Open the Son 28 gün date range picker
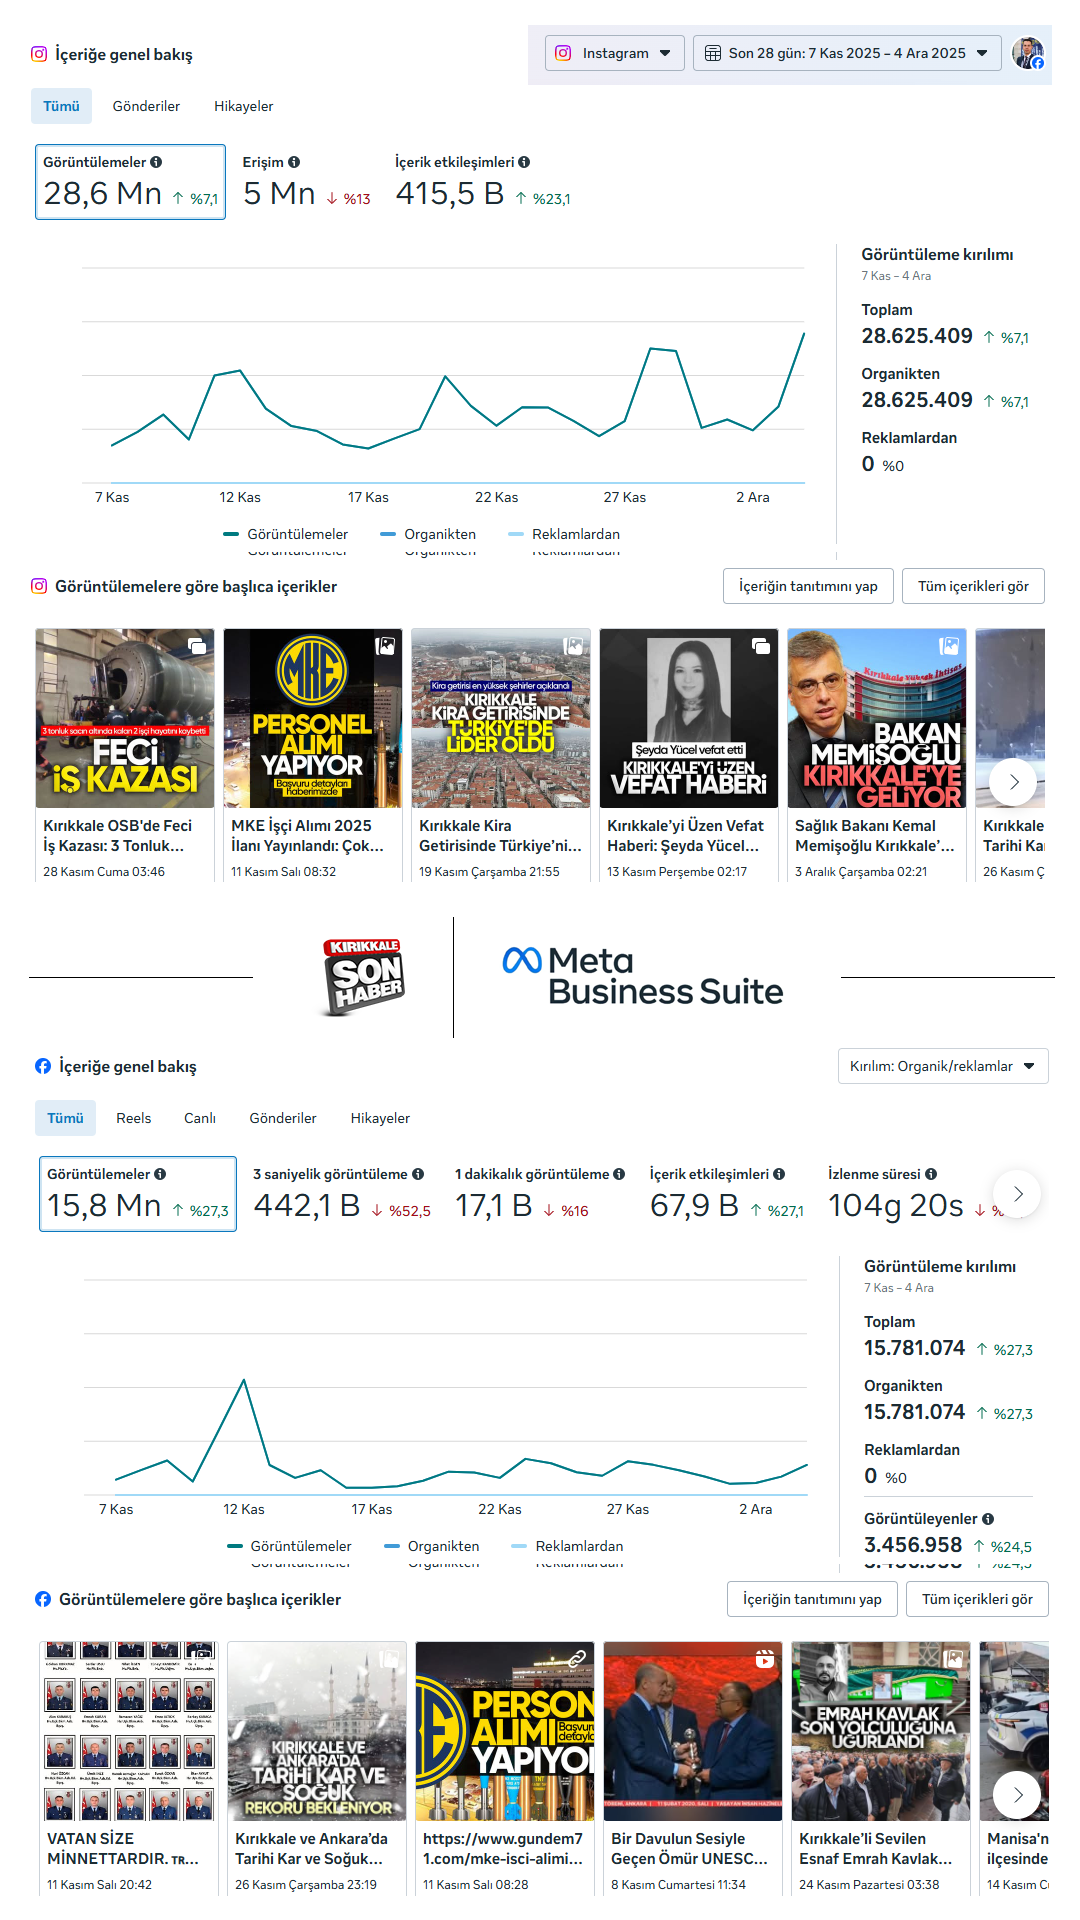Viewport: 1080px width, 1920px height. click(846, 53)
